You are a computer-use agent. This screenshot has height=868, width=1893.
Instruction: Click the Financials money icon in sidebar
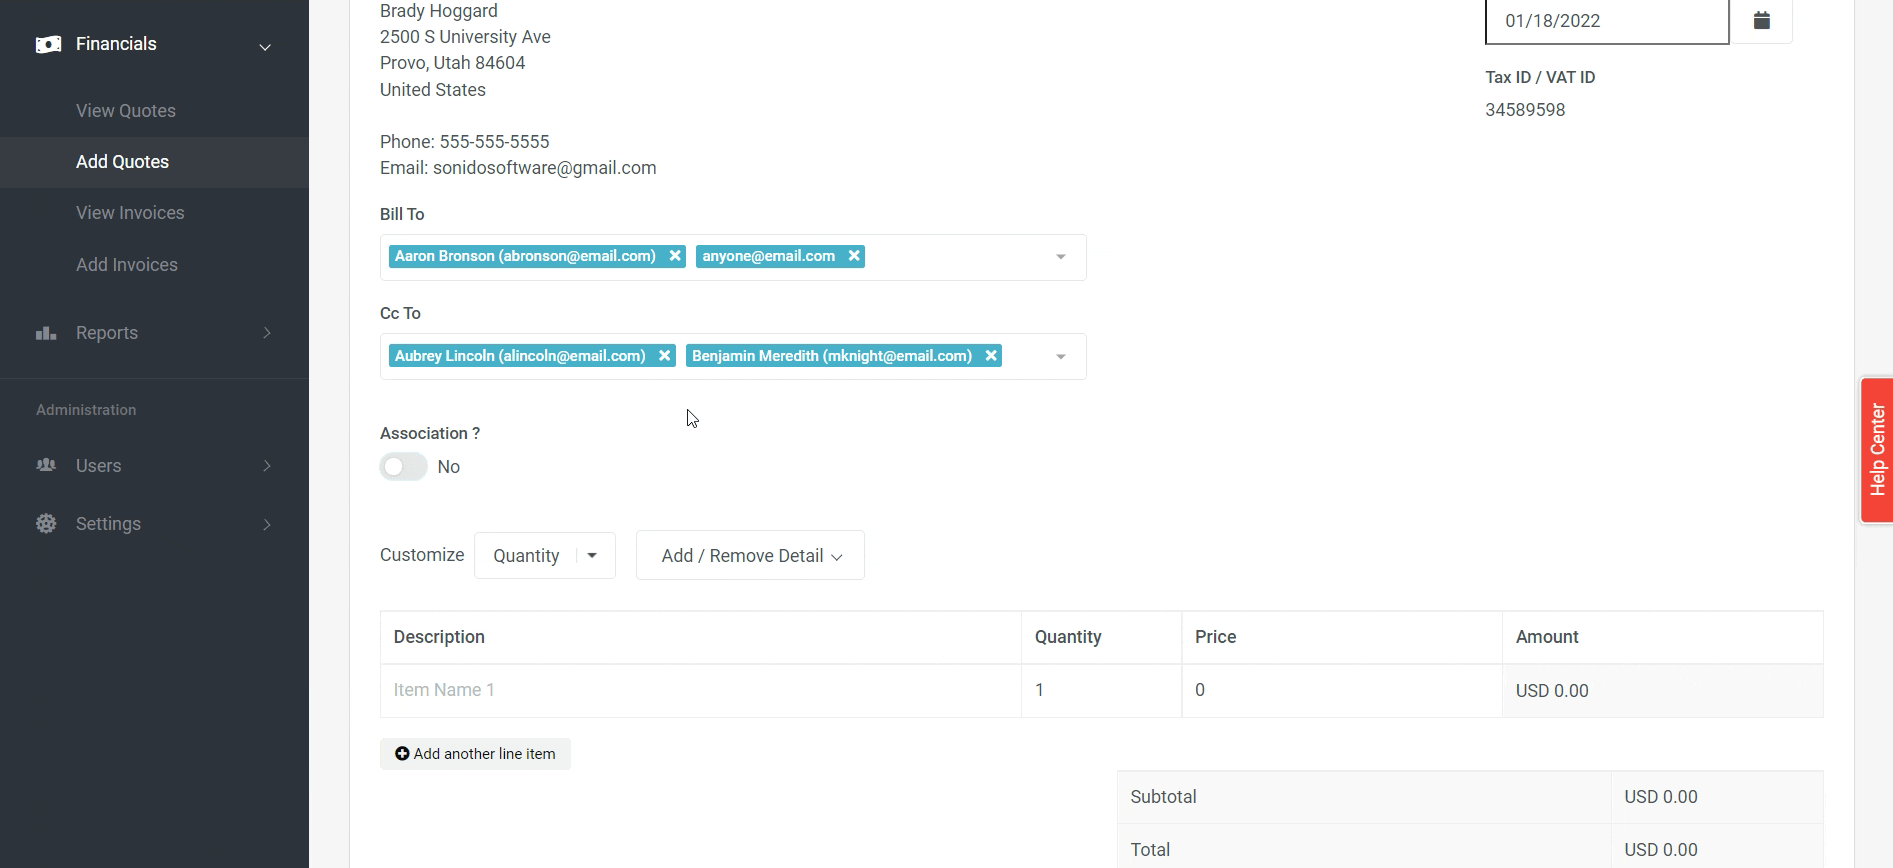(x=48, y=44)
